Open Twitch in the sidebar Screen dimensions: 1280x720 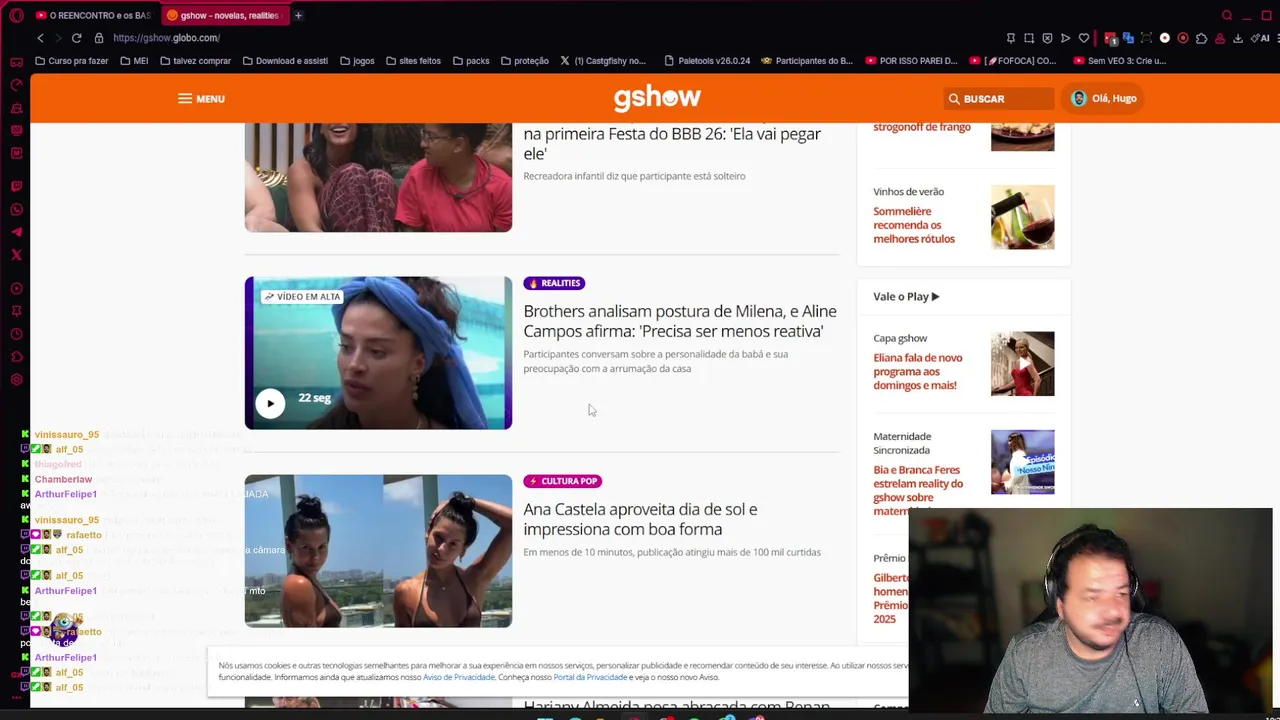[x=16, y=186]
